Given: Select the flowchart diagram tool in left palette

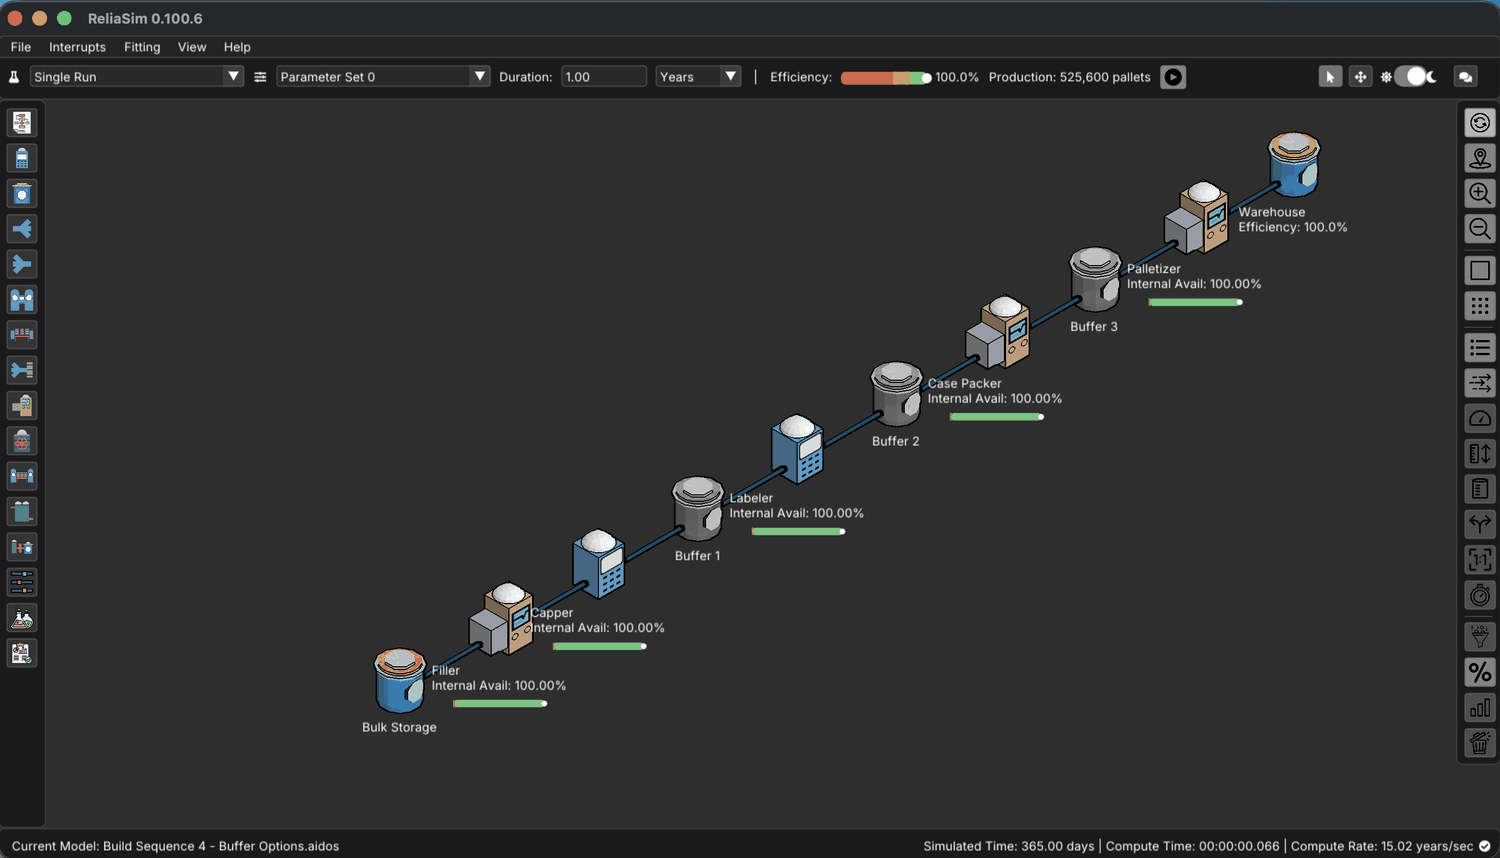Looking at the screenshot, I should [x=22, y=122].
